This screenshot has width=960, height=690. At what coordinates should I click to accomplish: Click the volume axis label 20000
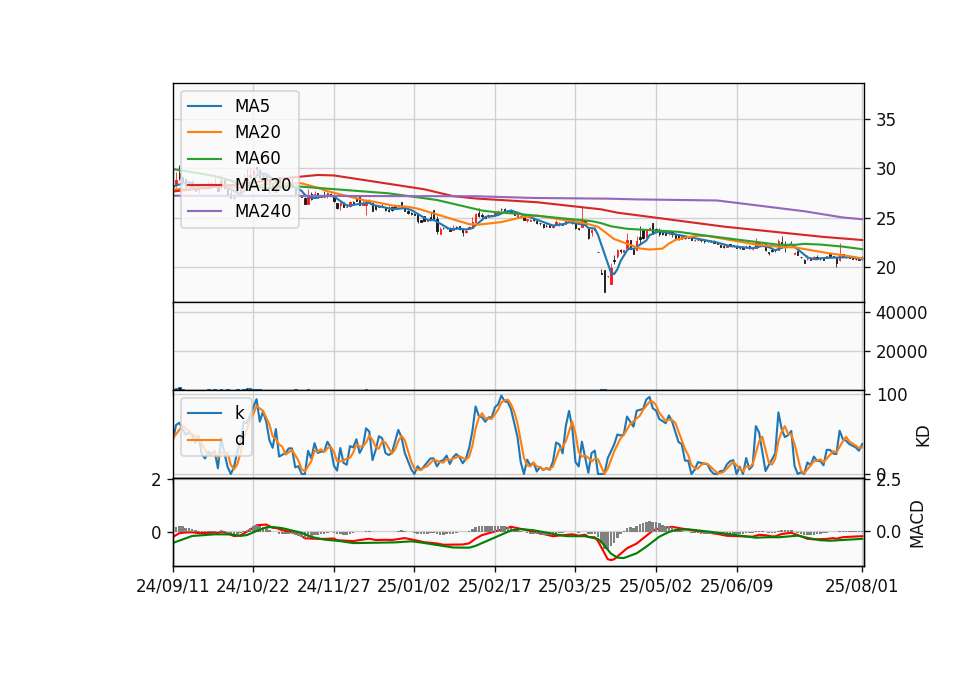(902, 352)
